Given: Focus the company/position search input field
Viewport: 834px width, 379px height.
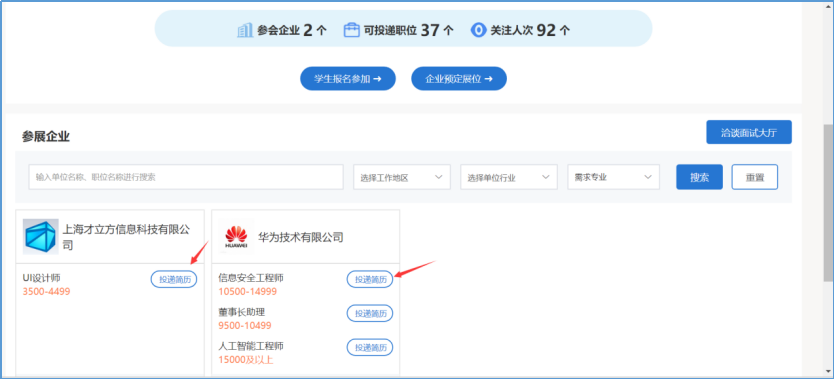Looking at the screenshot, I should click(186, 177).
